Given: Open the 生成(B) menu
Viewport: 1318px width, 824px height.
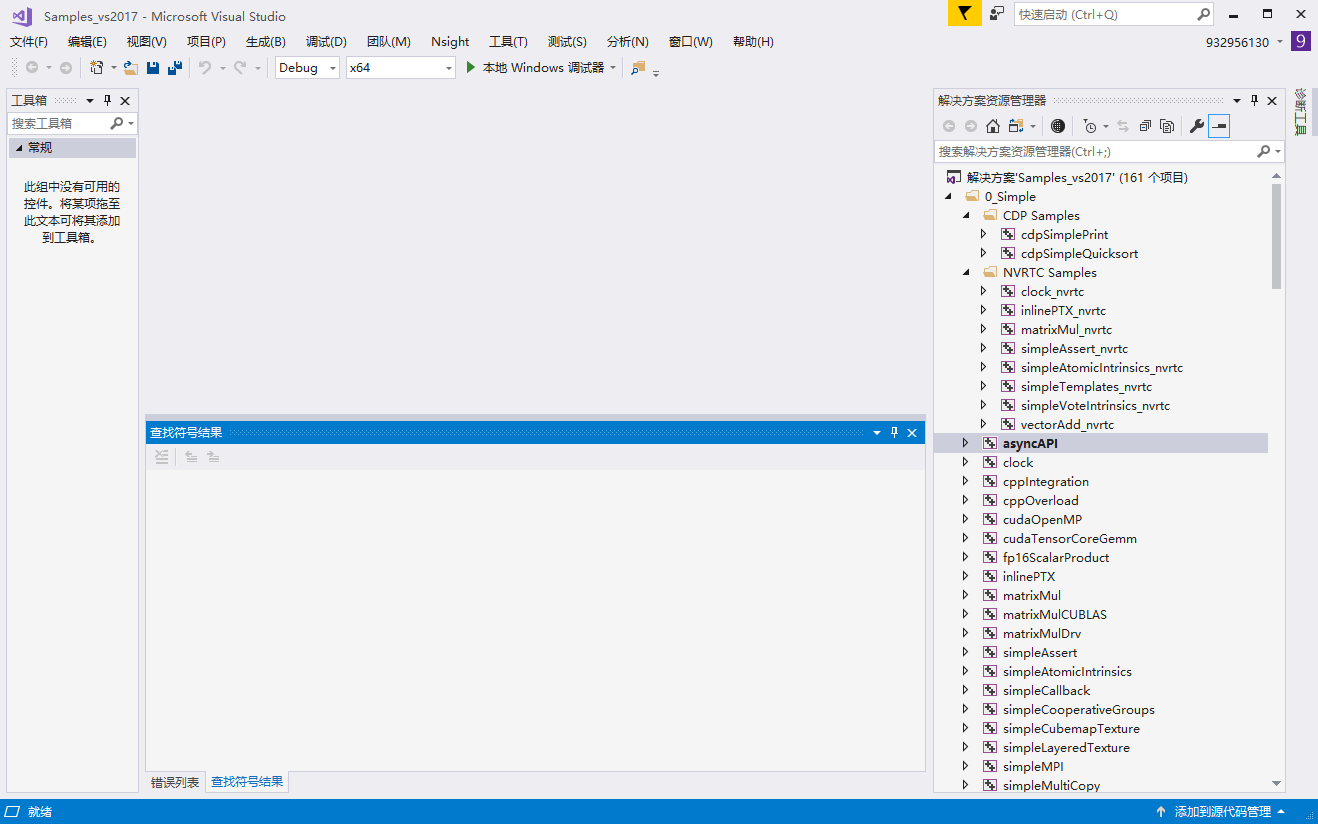Looking at the screenshot, I should (x=266, y=42).
